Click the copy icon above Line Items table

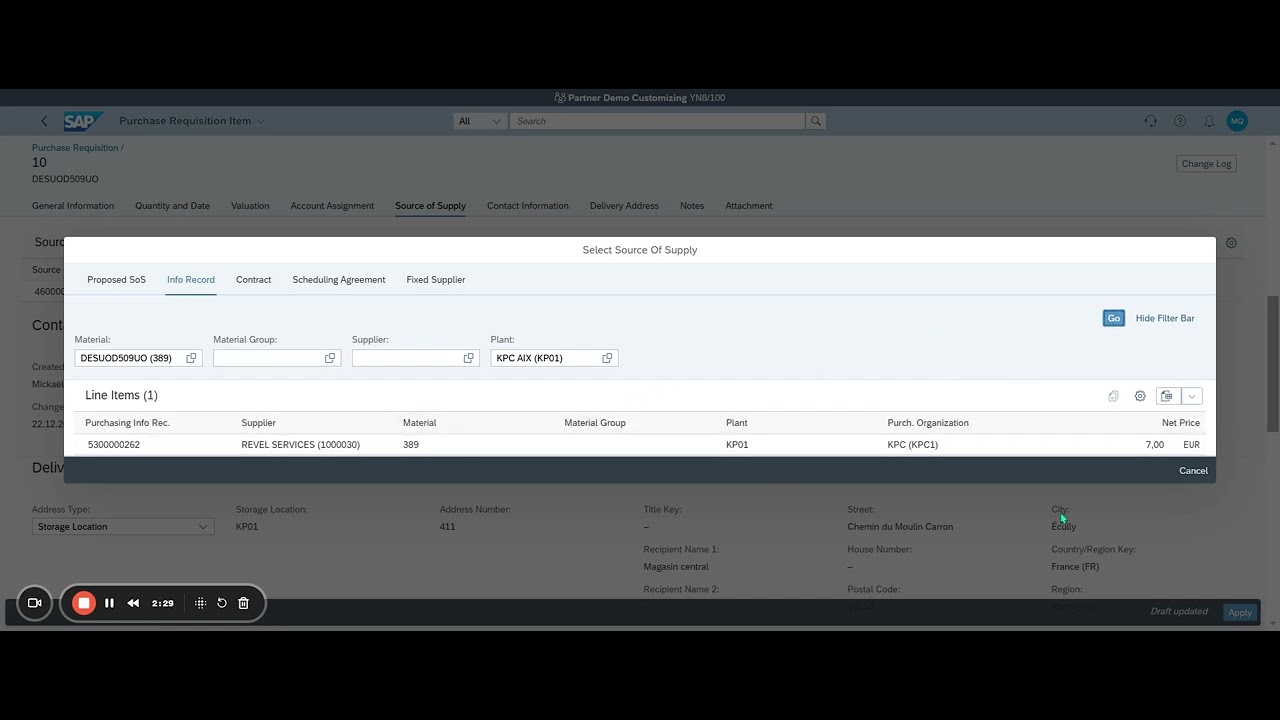1113,396
